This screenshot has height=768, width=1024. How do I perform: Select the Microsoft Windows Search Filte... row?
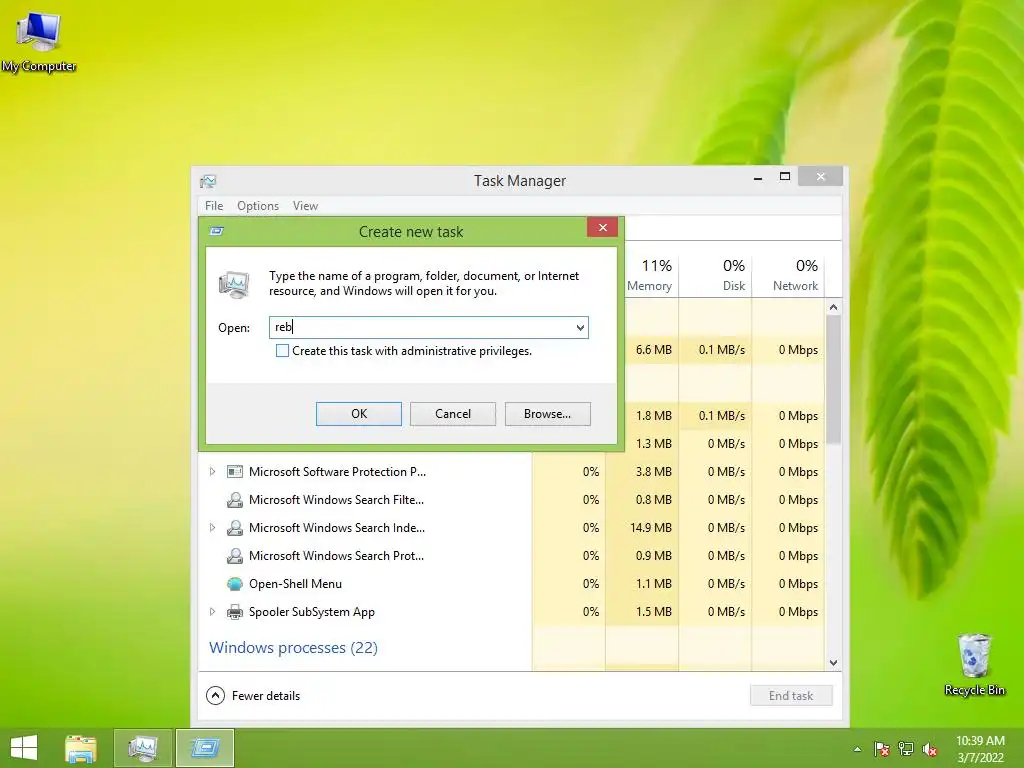coord(511,500)
